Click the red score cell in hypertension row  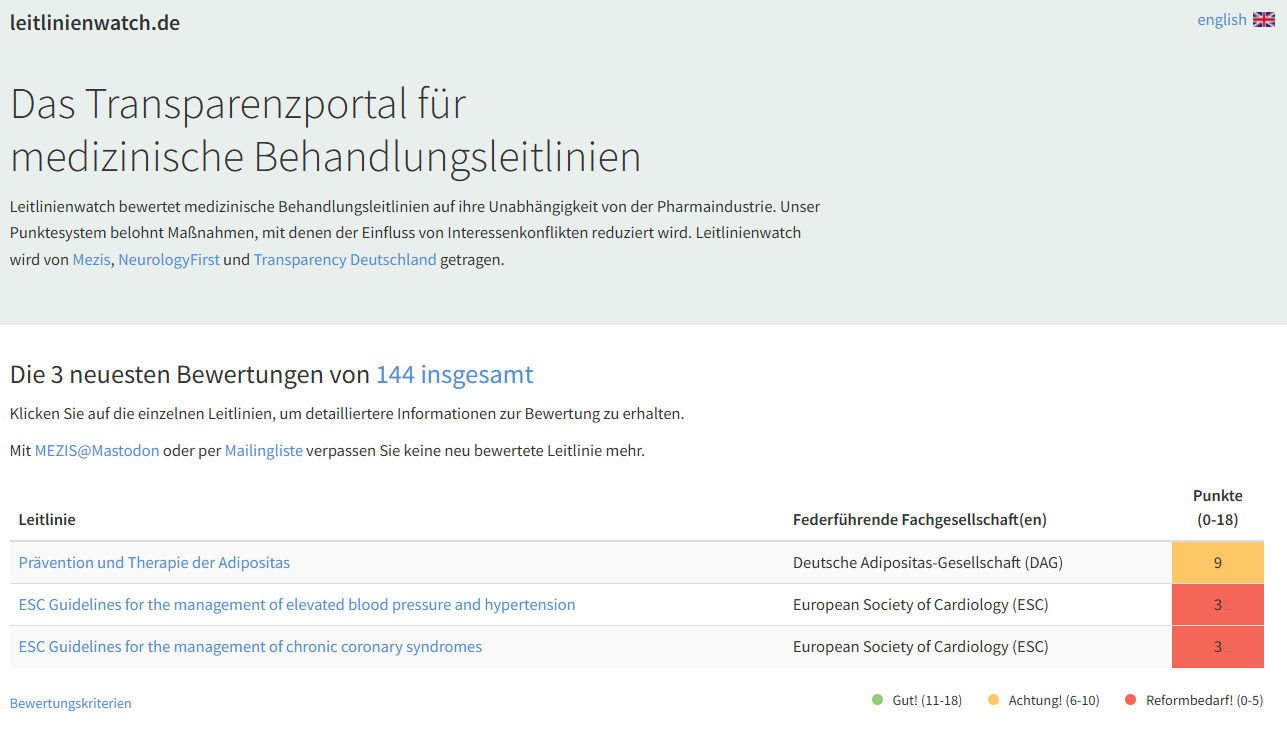pos(1218,605)
